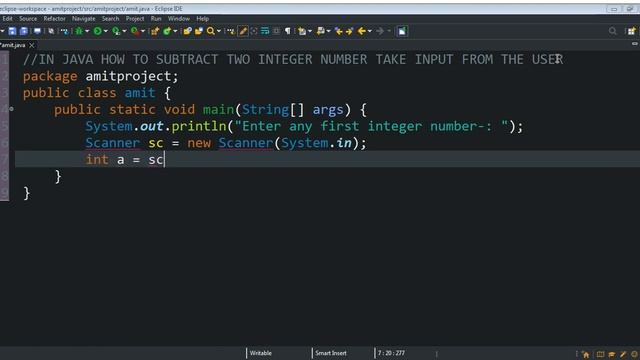Click the wand icon in status bar
Screen dimensions: 640x360
pos(623,354)
